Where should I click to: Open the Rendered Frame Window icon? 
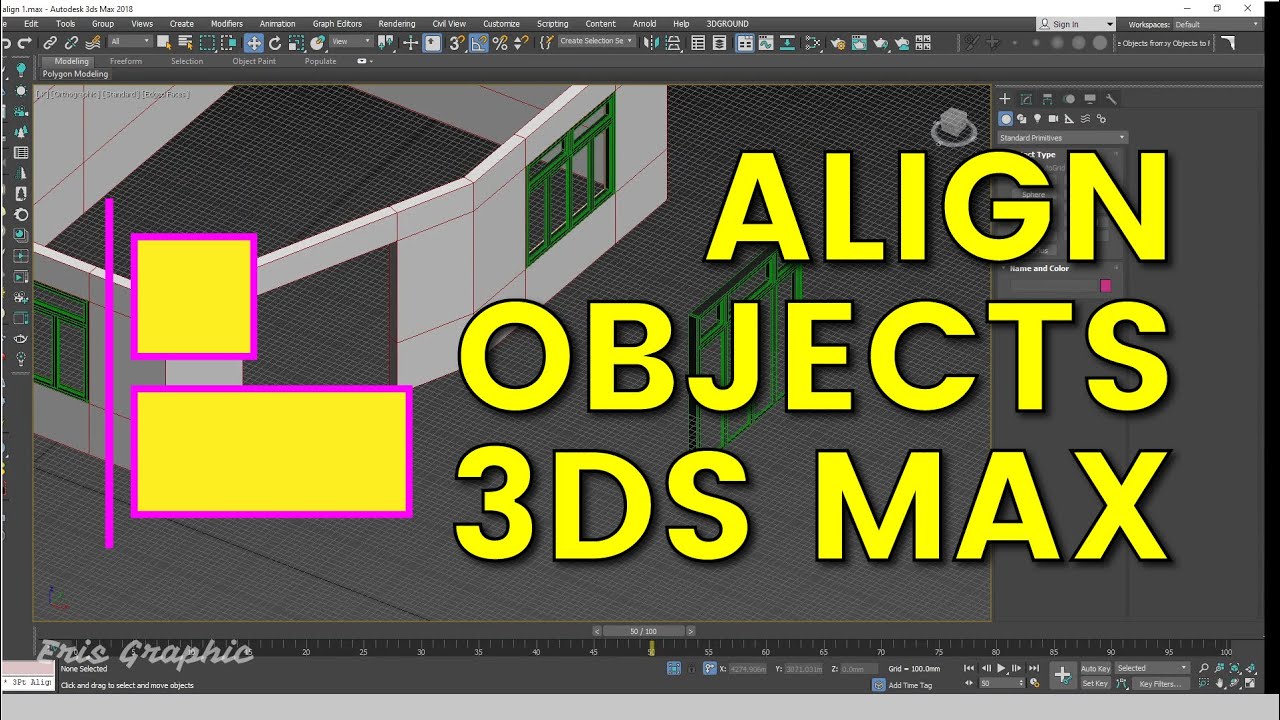tap(859, 43)
